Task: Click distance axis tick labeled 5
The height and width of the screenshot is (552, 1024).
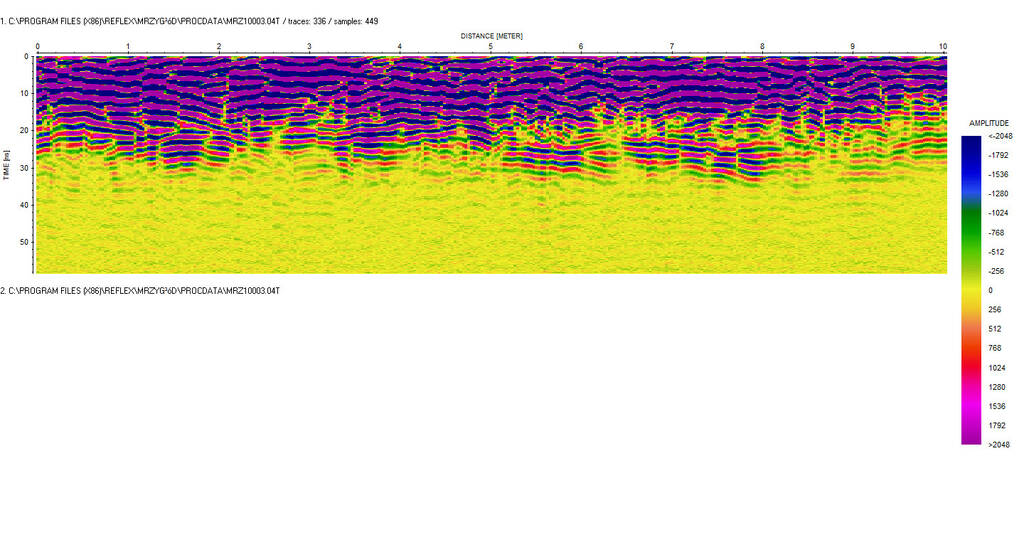Action: 490,47
